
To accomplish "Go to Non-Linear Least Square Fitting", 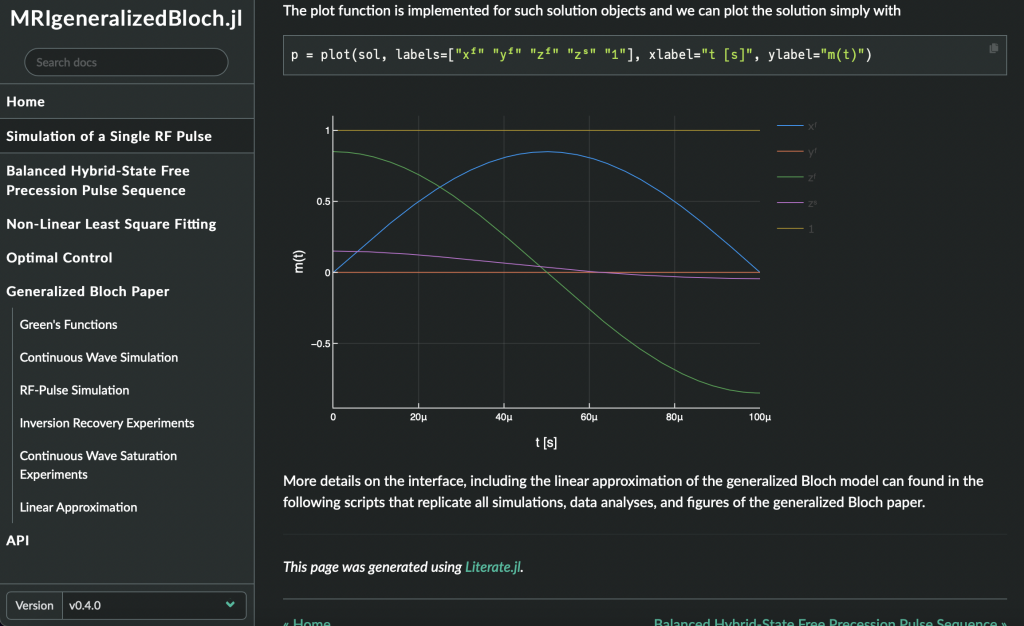I will (x=111, y=224).
